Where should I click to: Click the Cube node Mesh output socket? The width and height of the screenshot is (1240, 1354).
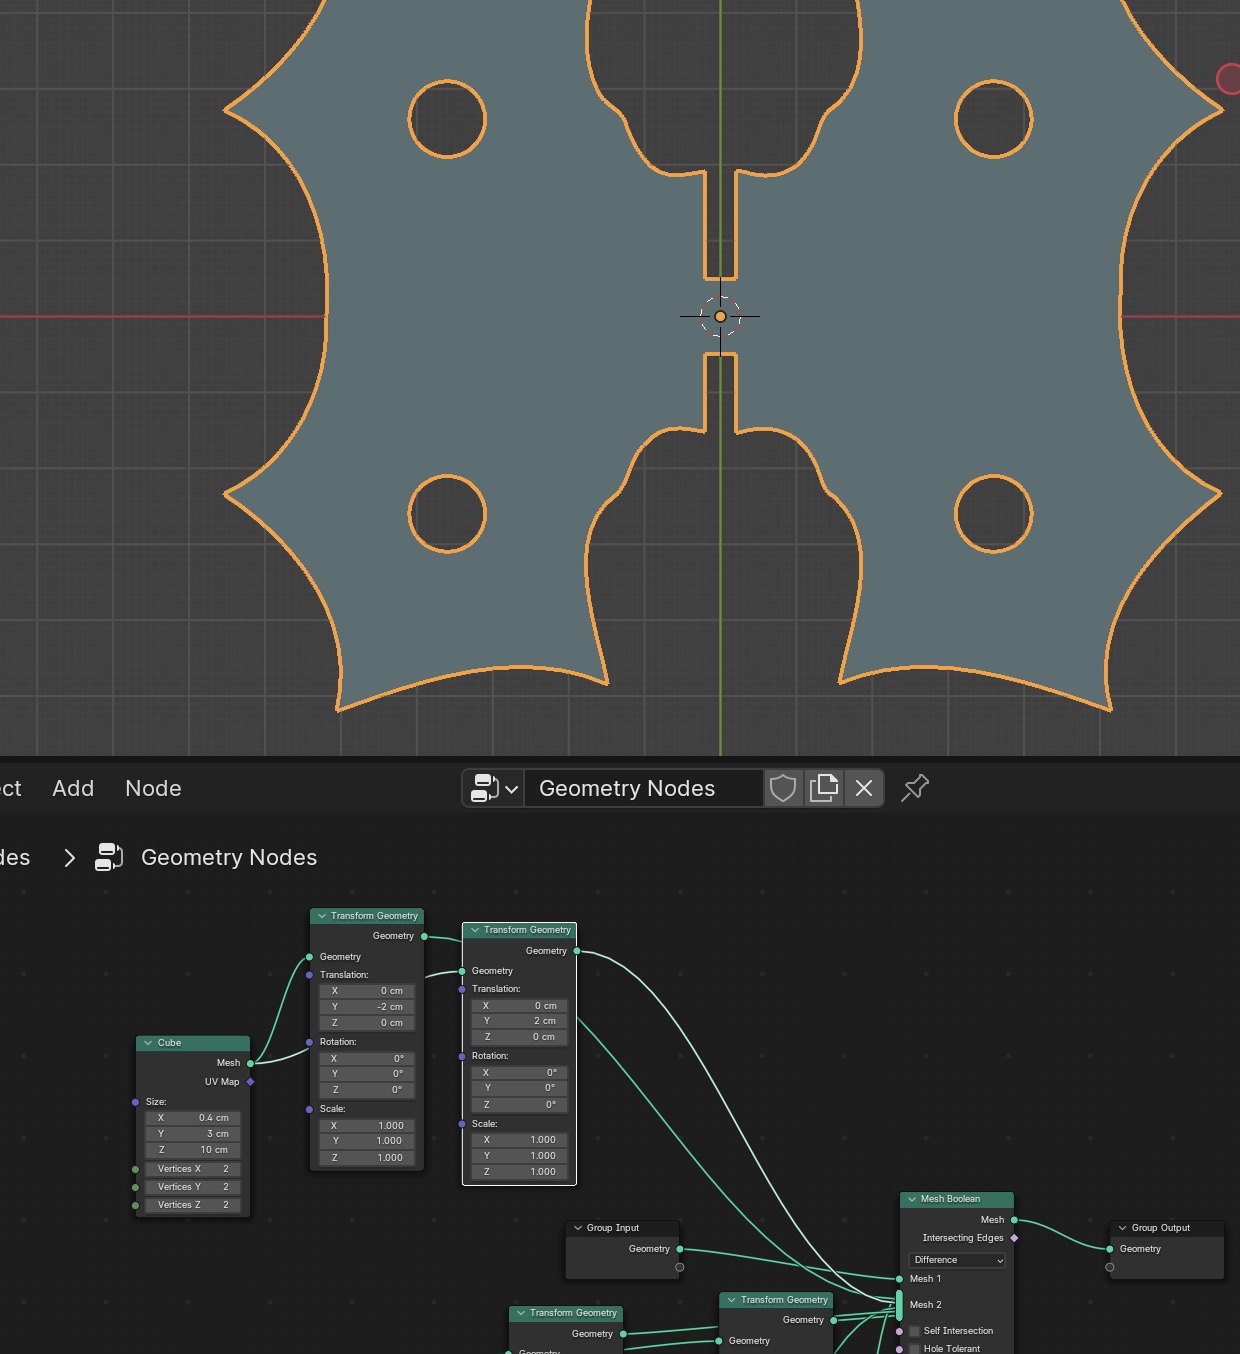tap(250, 1063)
